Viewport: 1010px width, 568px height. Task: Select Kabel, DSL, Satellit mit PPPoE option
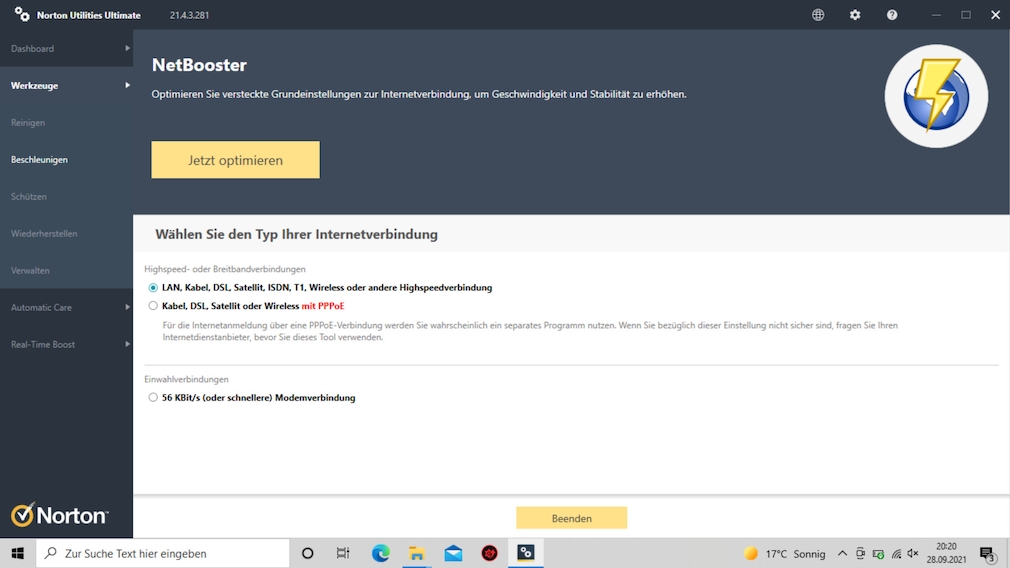(x=153, y=306)
